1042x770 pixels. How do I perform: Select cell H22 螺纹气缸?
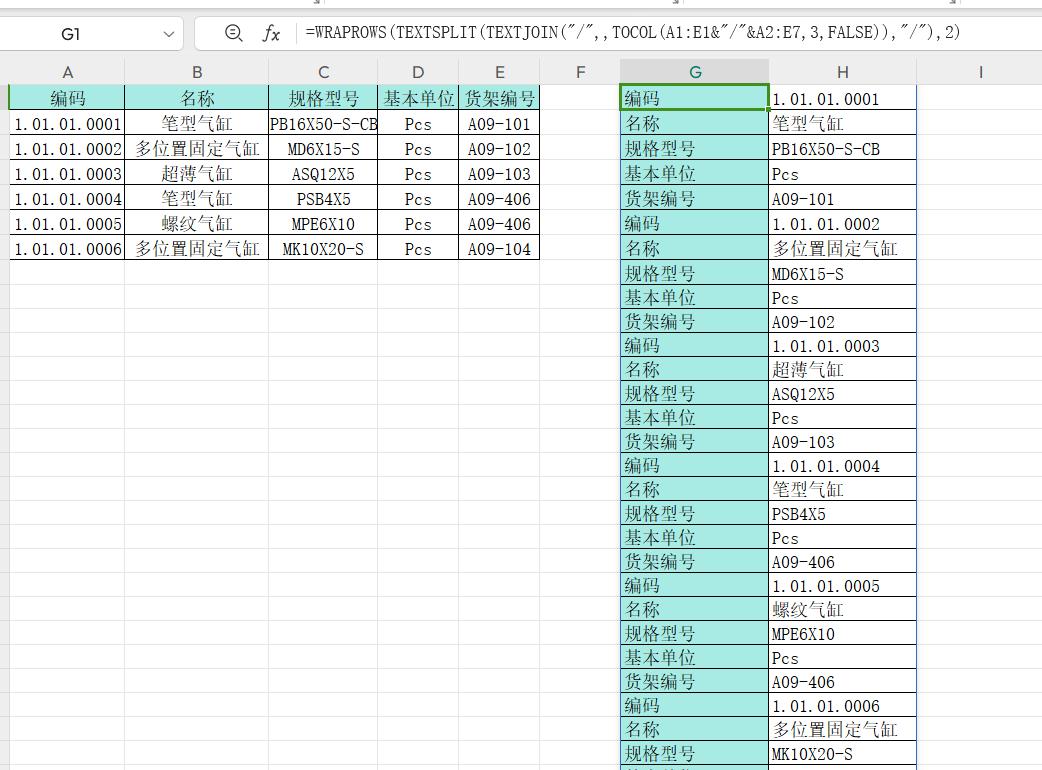tap(843, 609)
